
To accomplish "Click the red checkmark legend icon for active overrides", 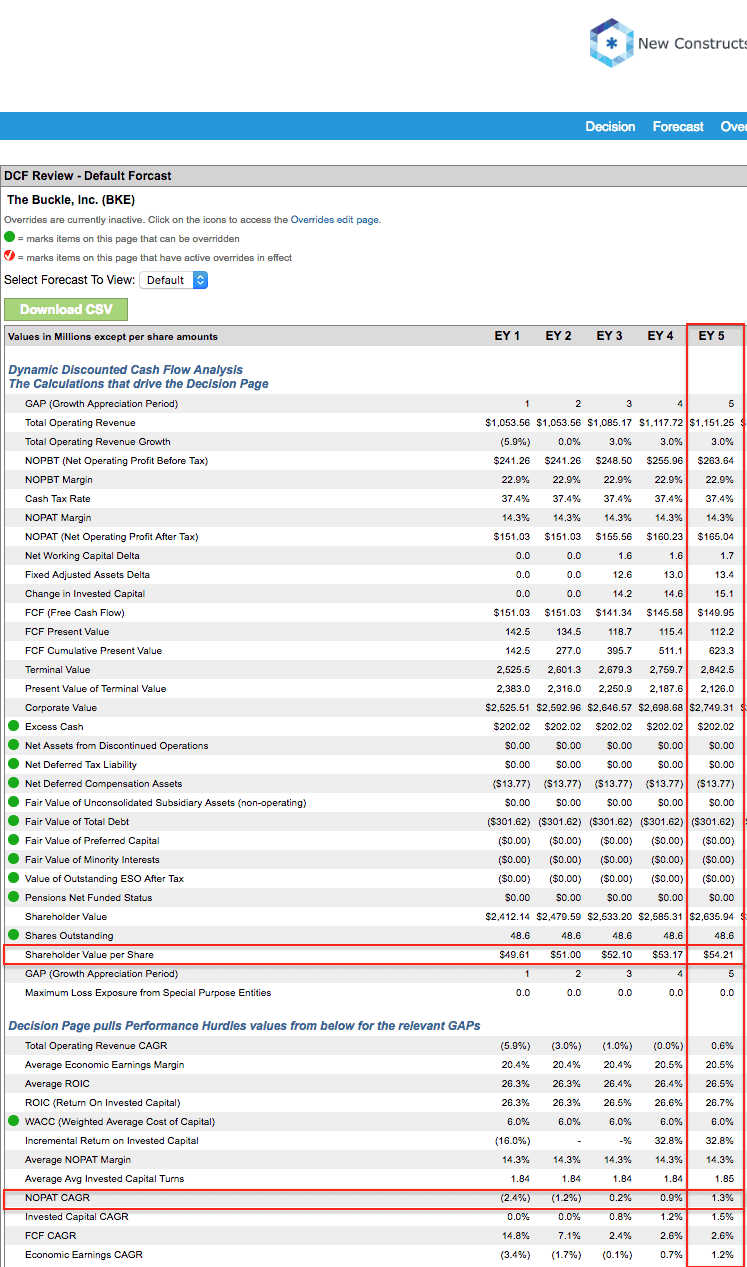I will coord(10,257).
